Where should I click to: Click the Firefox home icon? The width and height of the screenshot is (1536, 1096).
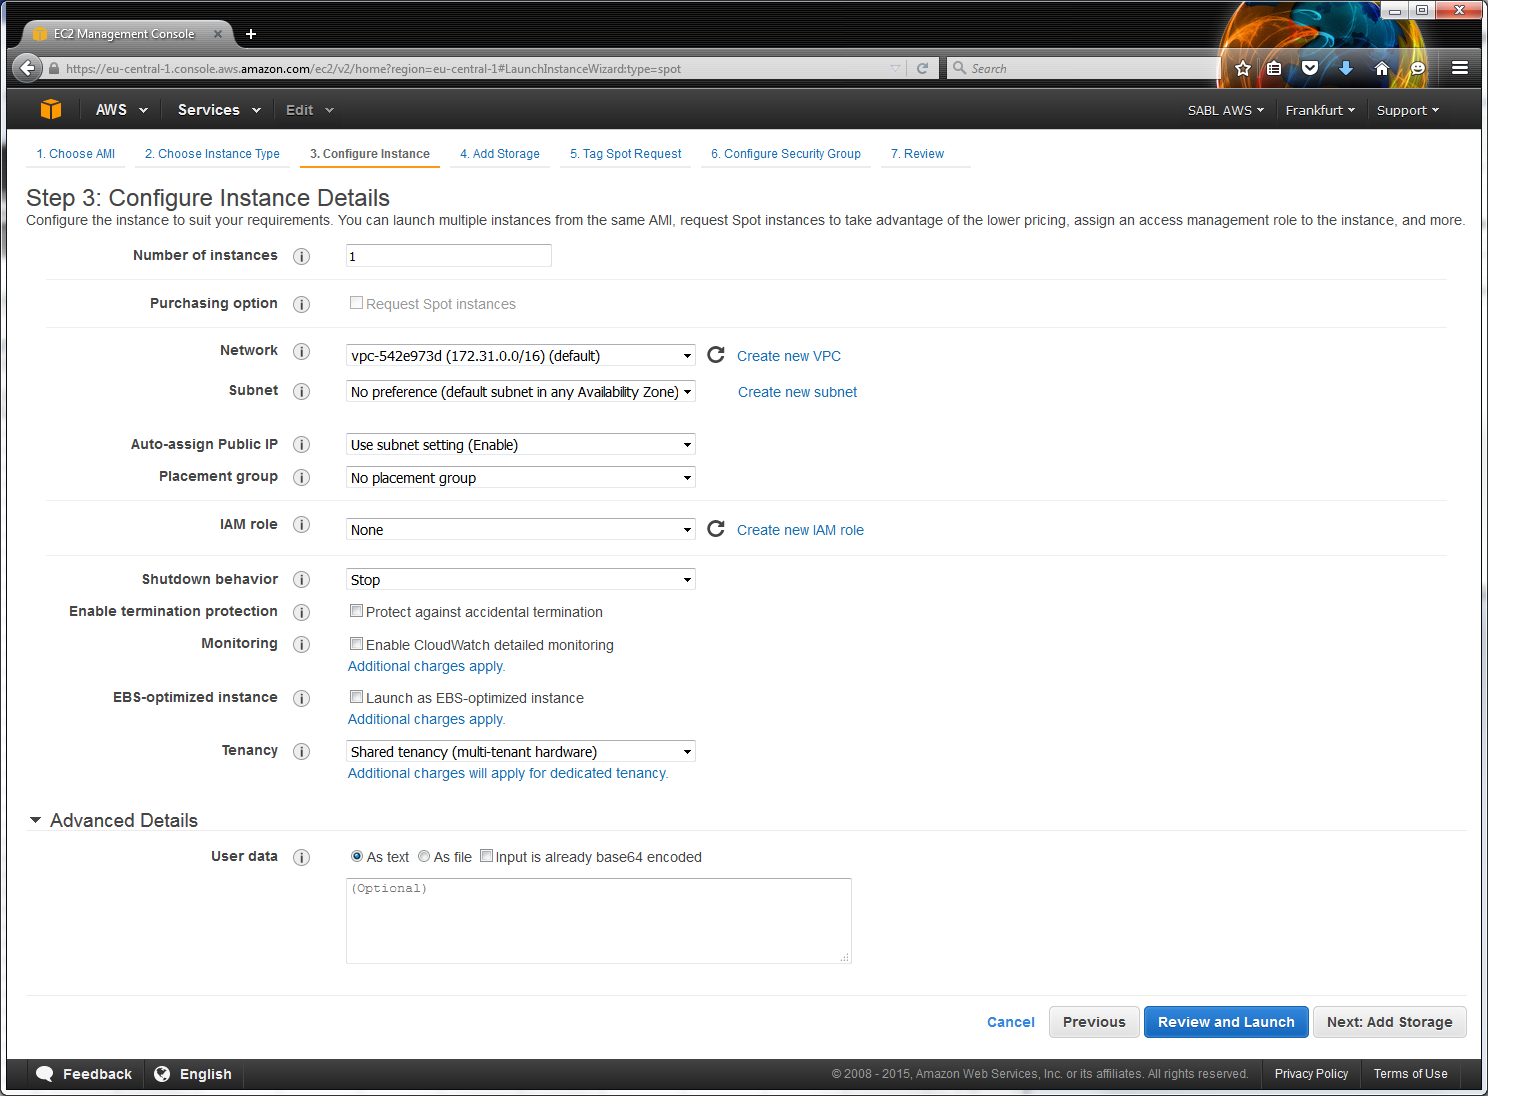point(1381,68)
